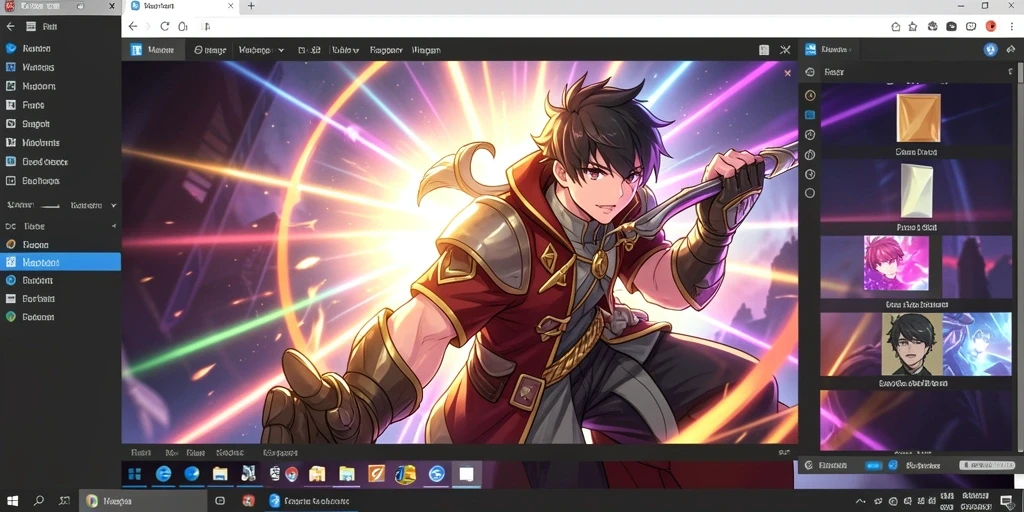Close the artwork with the orange X
The height and width of the screenshot is (512, 1024).
coord(787,74)
